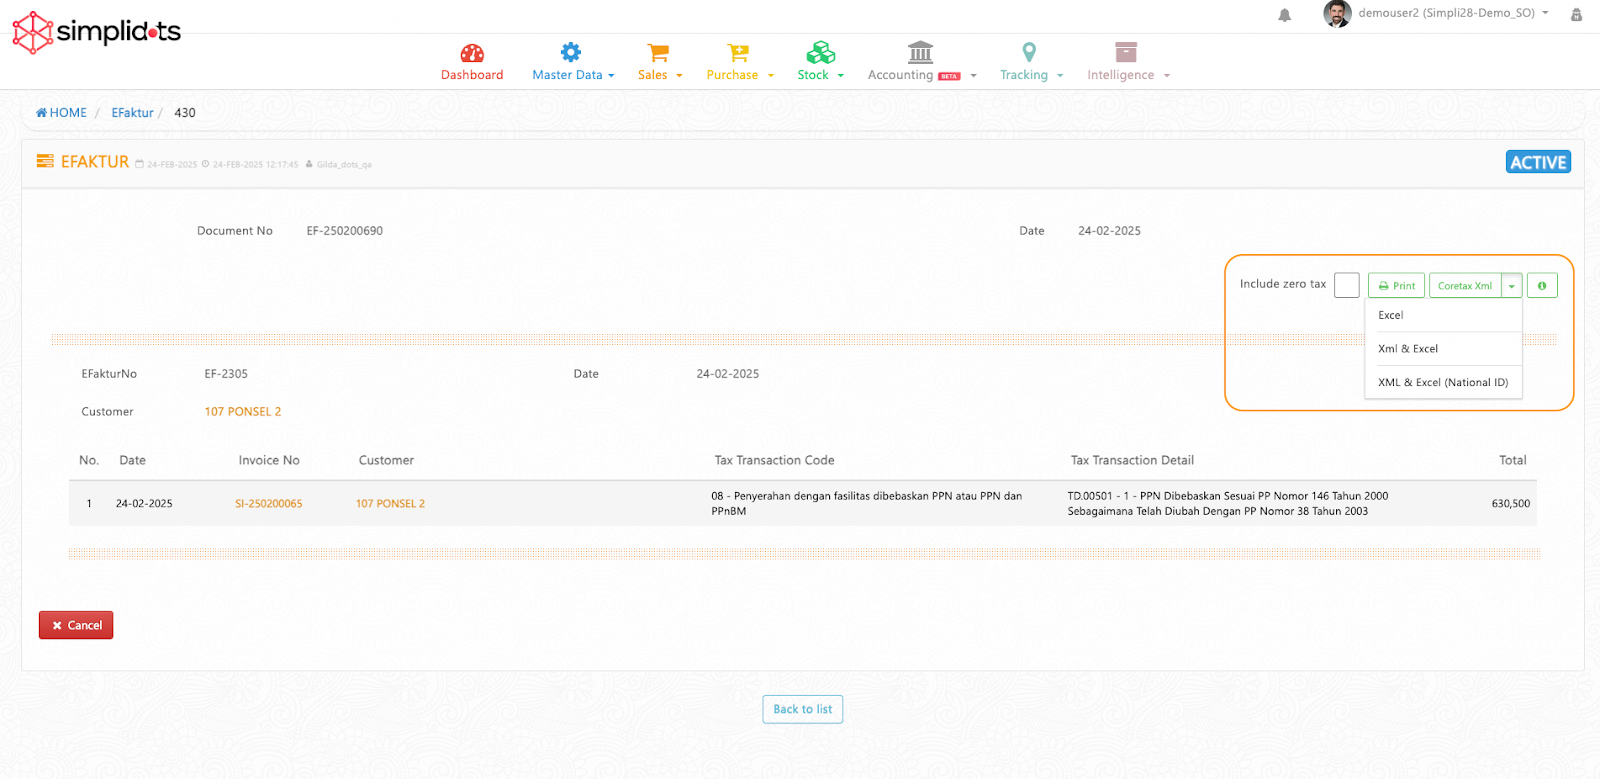Open the Purchase menu dropdown
1600x779 pixels.
pyautogui.click(x=740, y=75)
